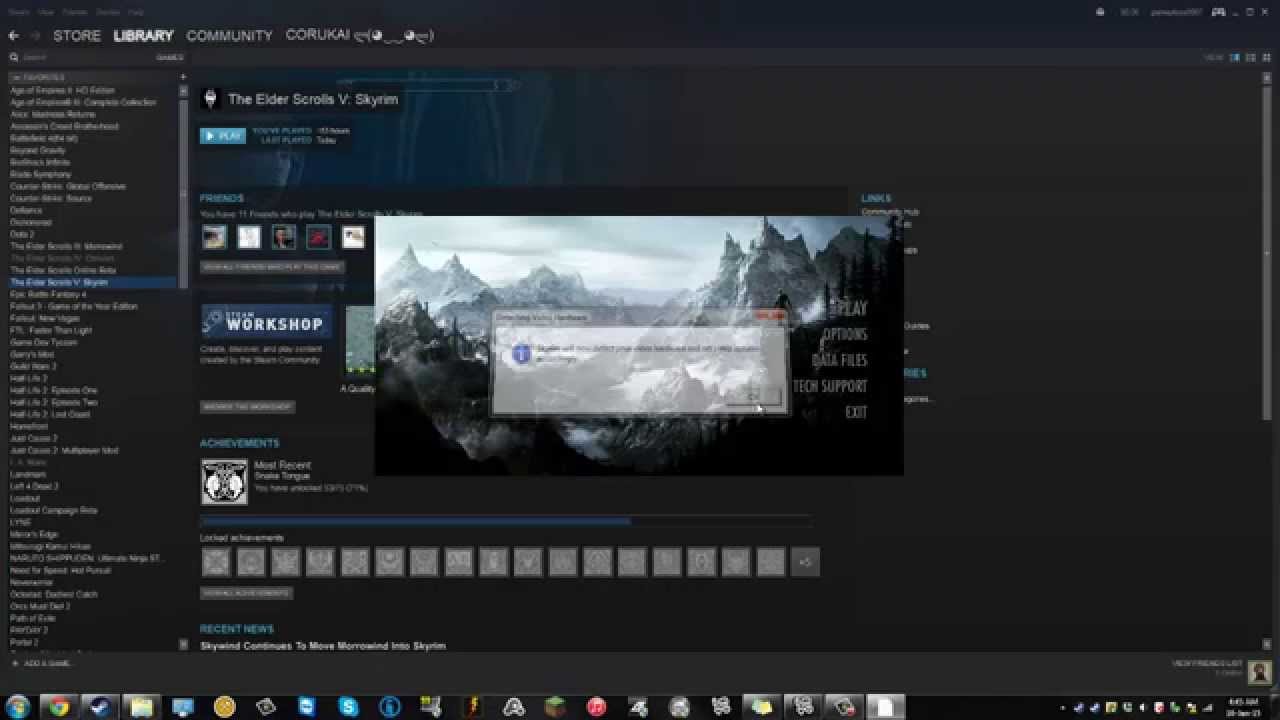Click View Friends List
The height and width of the screenshot is (720, 1280).
[1207, 664]
